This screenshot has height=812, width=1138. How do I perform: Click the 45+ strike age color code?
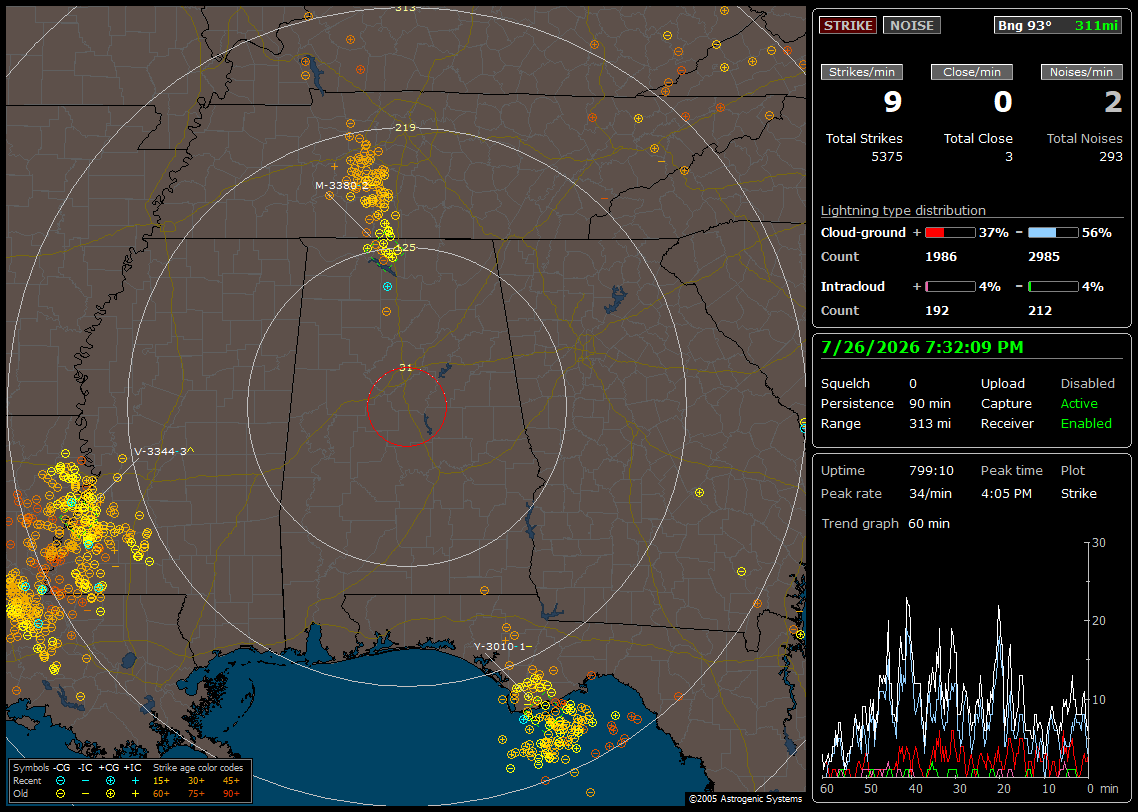pos(231,781)
